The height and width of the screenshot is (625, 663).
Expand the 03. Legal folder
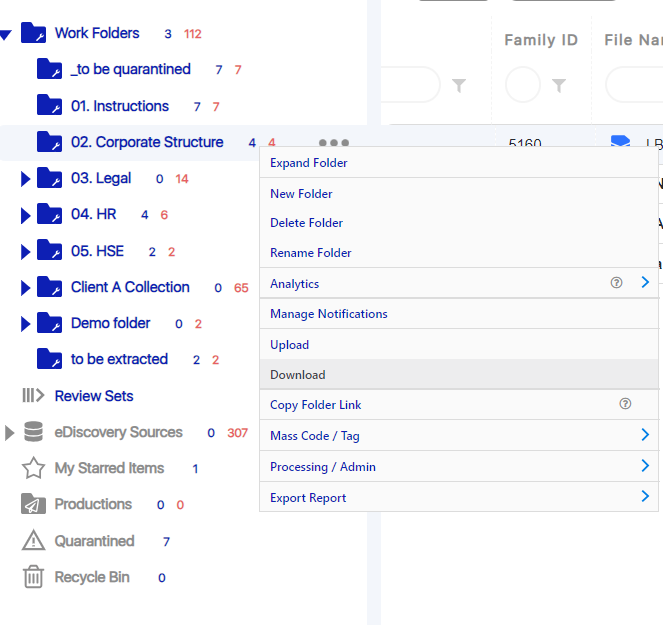25,179
